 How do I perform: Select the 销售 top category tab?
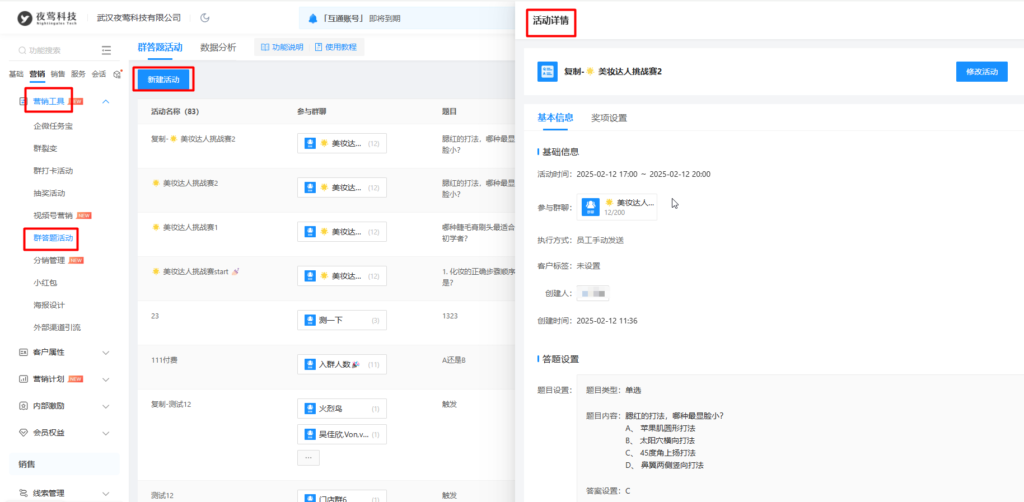coord(58,74)
